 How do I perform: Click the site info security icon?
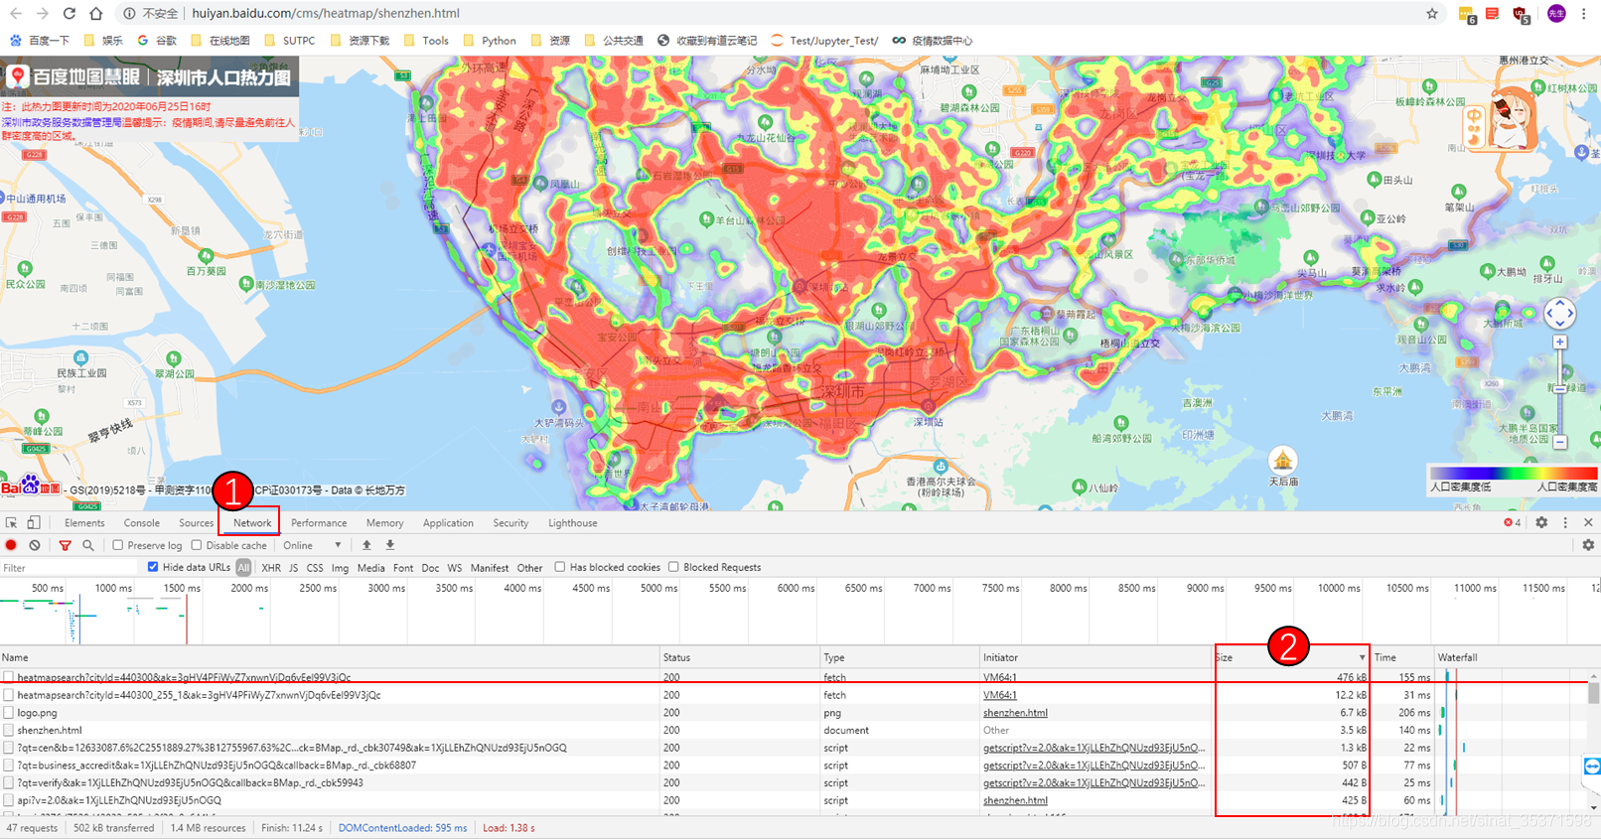[x=128, y=13]
